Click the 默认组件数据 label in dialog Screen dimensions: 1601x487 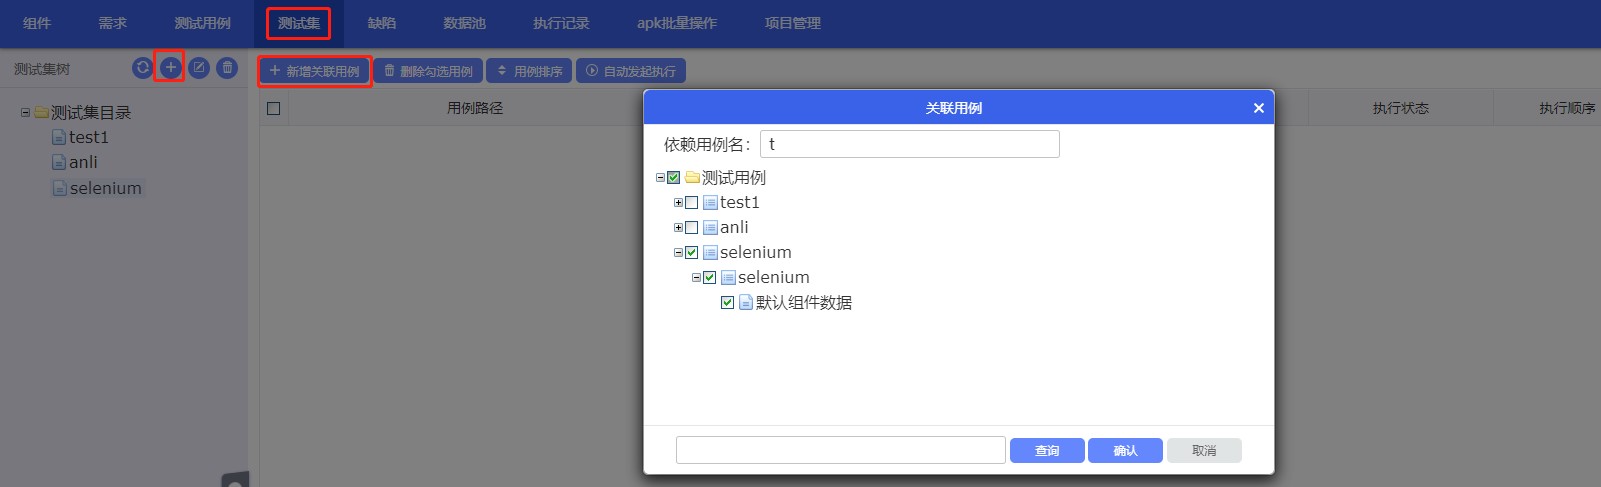click(804, 302)
